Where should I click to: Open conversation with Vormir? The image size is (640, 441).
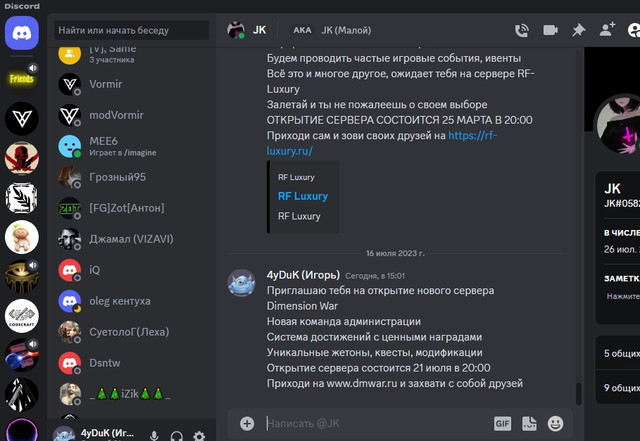click(x=131, y=84)
